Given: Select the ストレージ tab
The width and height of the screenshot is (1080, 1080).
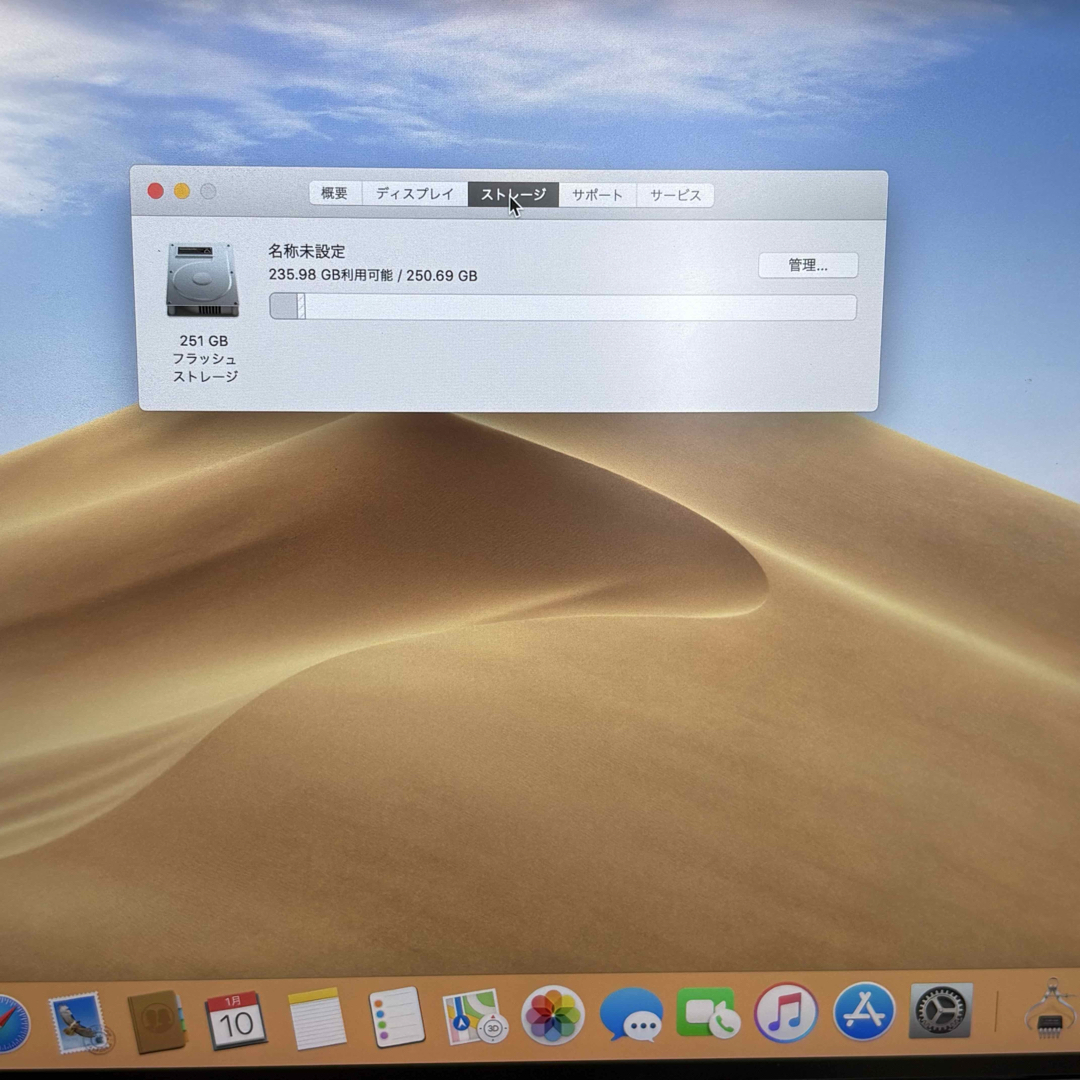Looking at the screenshot, I should pos(513,195).
